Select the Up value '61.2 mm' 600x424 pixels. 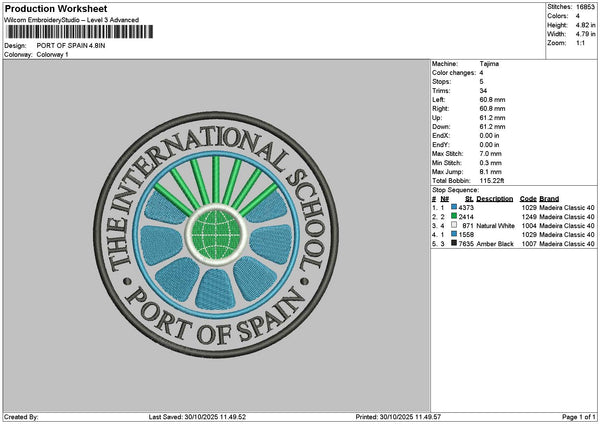pyautogui.click(x=492, y=118)
